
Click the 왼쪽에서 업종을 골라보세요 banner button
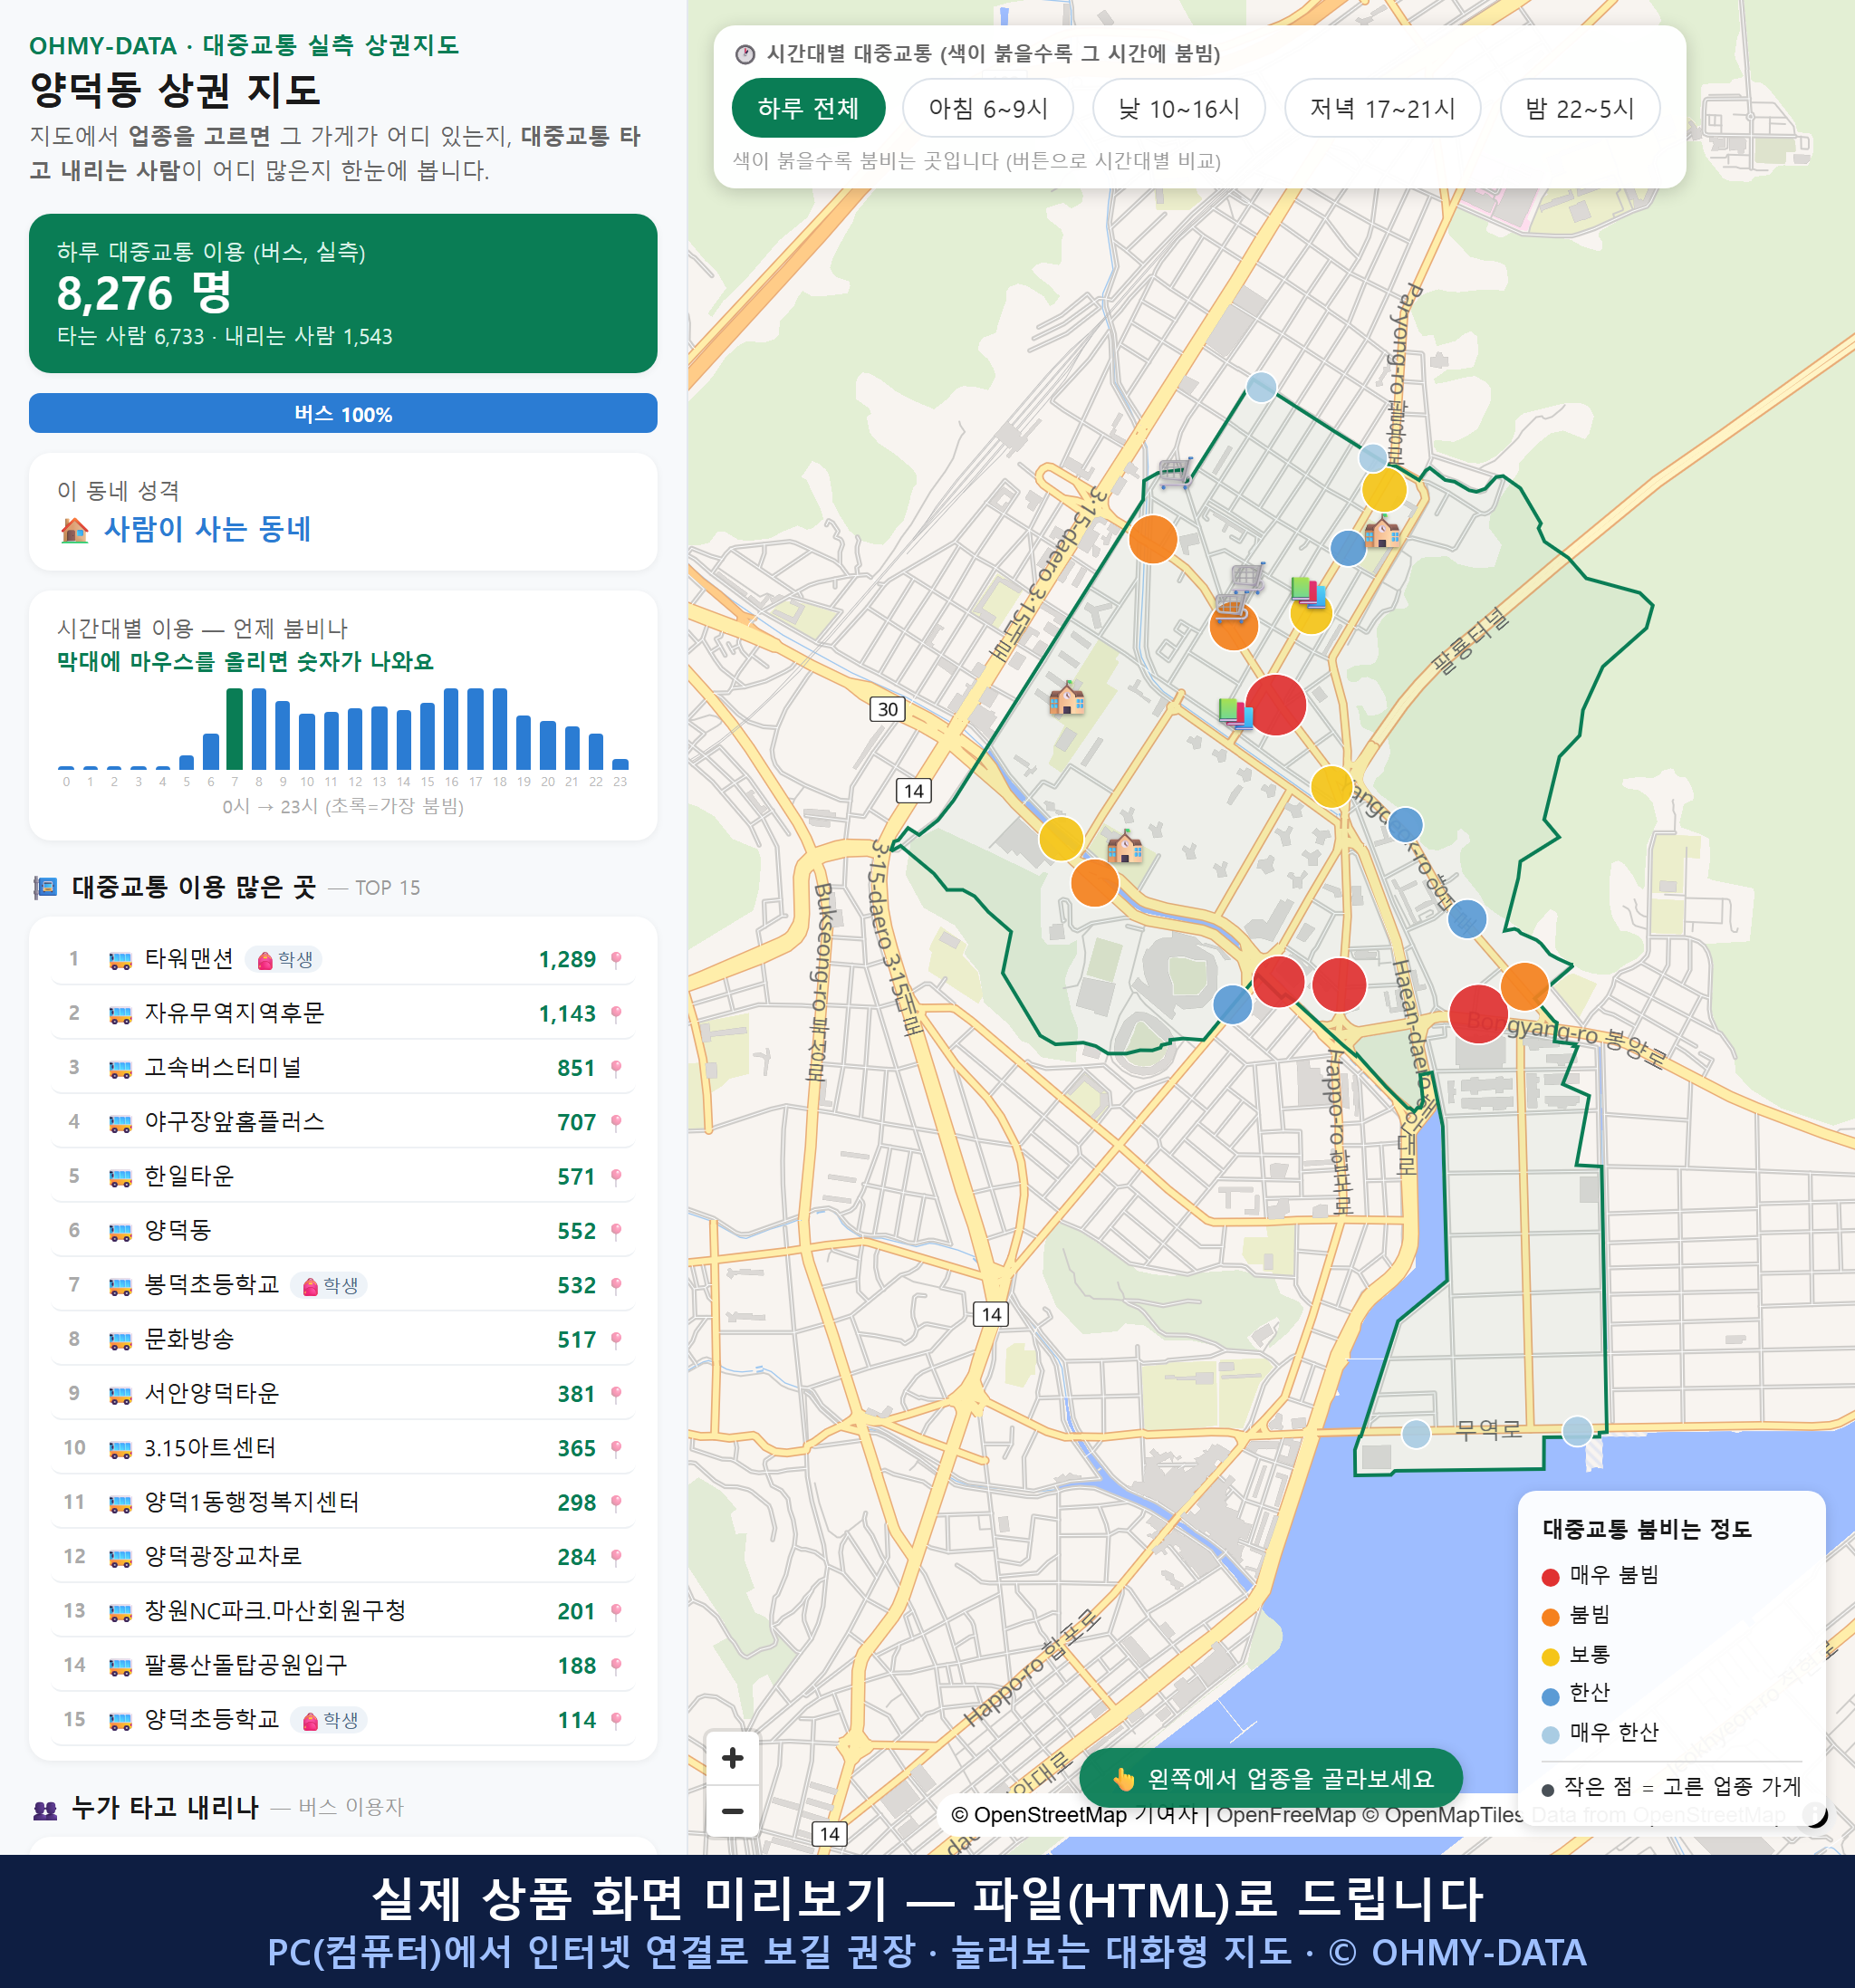tap(1271, 1779)
